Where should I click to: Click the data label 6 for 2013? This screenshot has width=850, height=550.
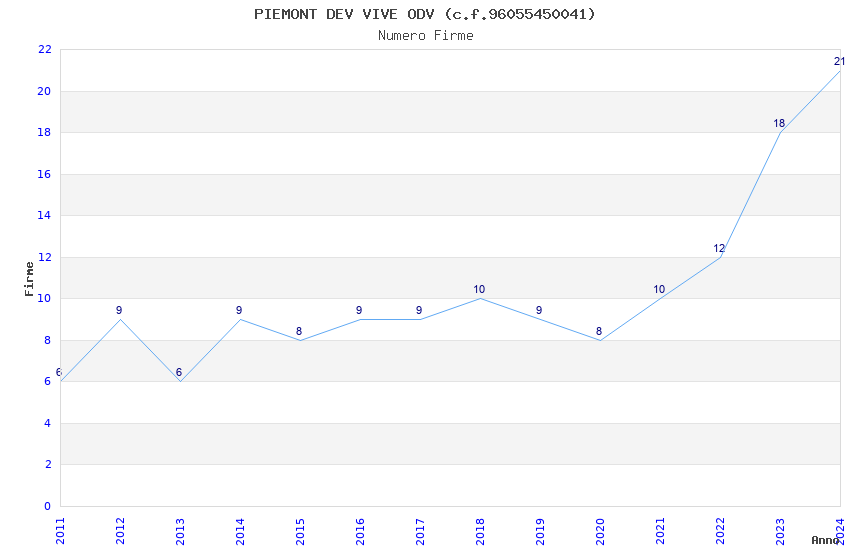click(179, 372)
